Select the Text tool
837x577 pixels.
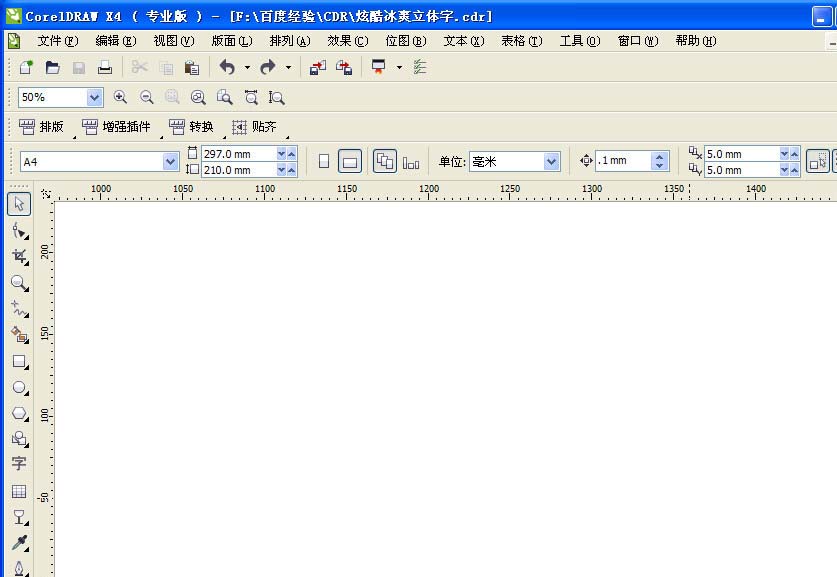click(x=19, y=464)
